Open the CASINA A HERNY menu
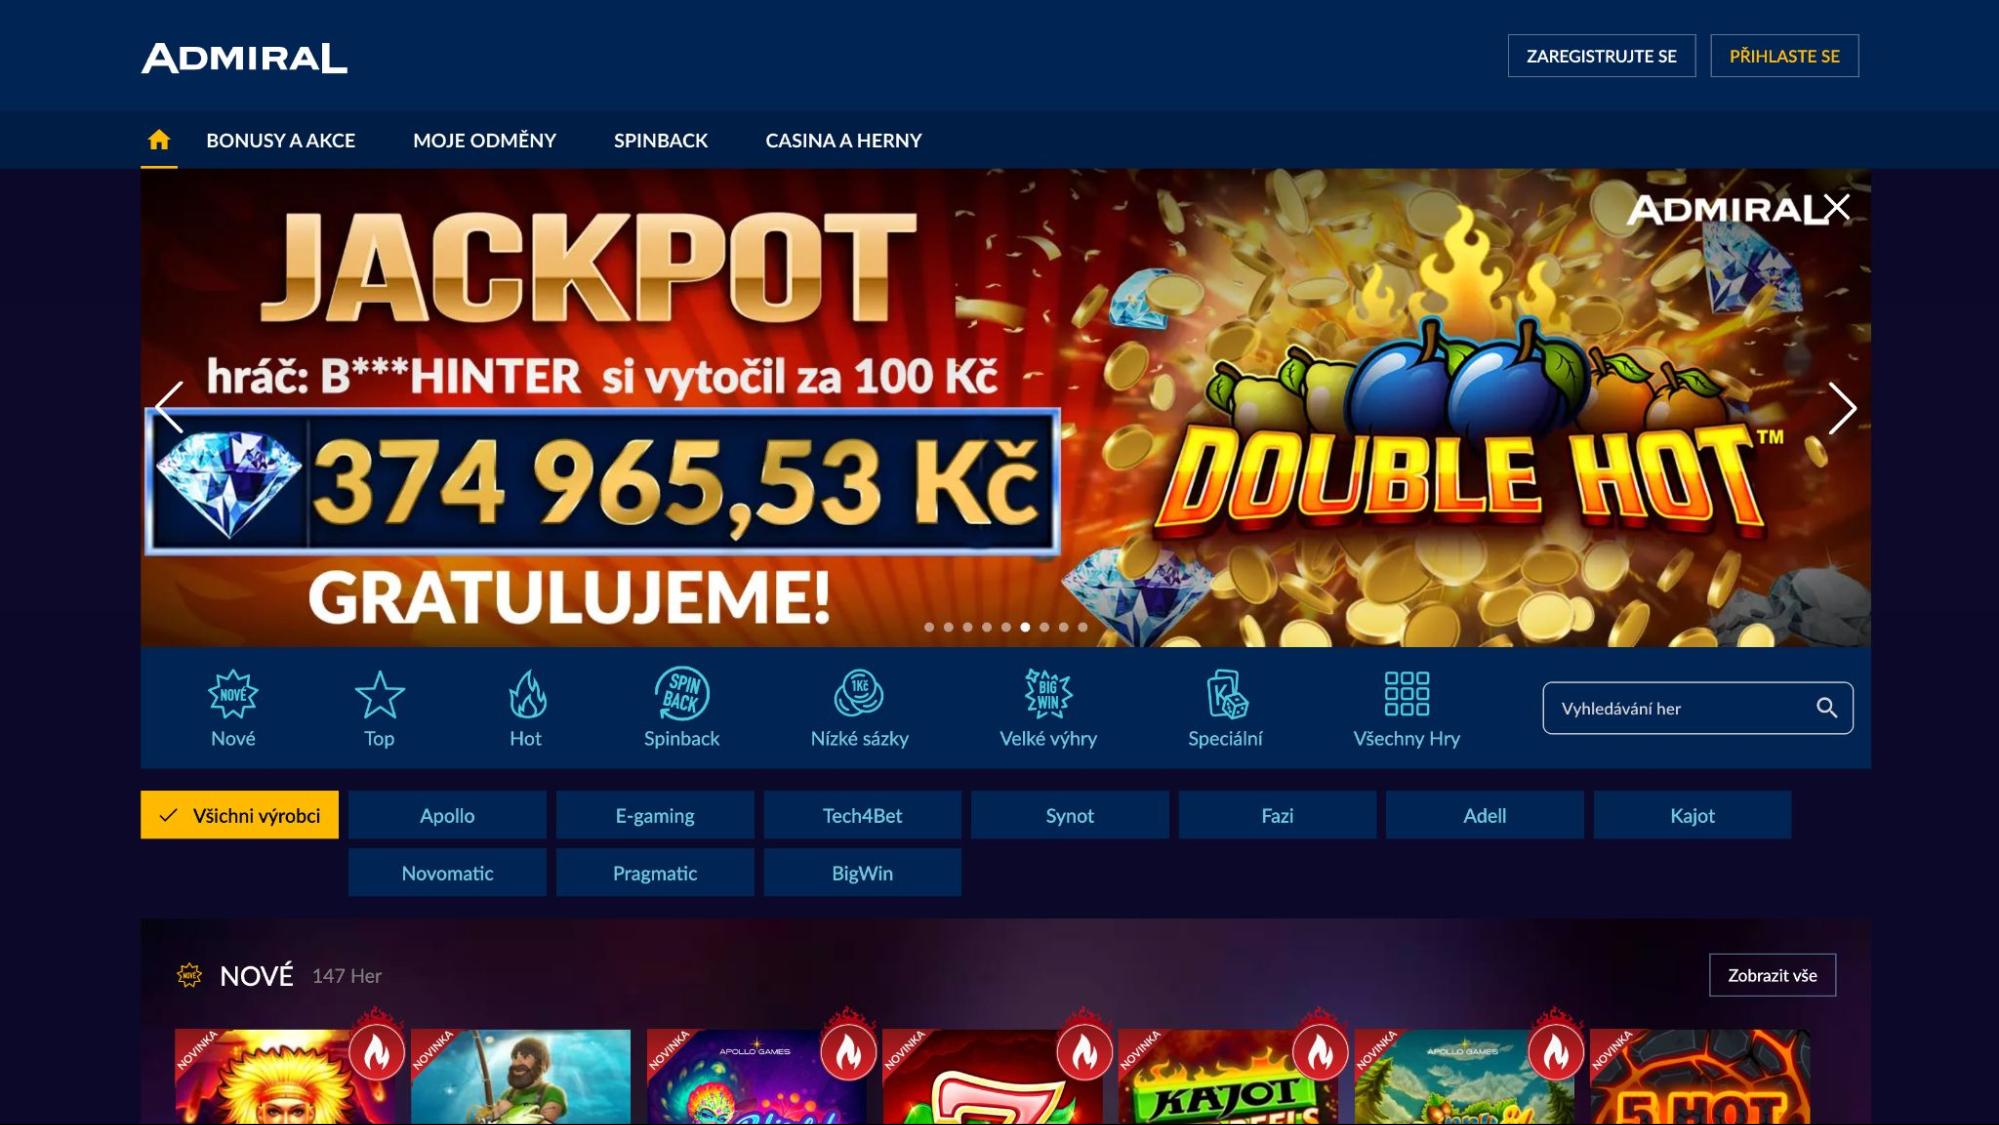 (x=844, y=140)
